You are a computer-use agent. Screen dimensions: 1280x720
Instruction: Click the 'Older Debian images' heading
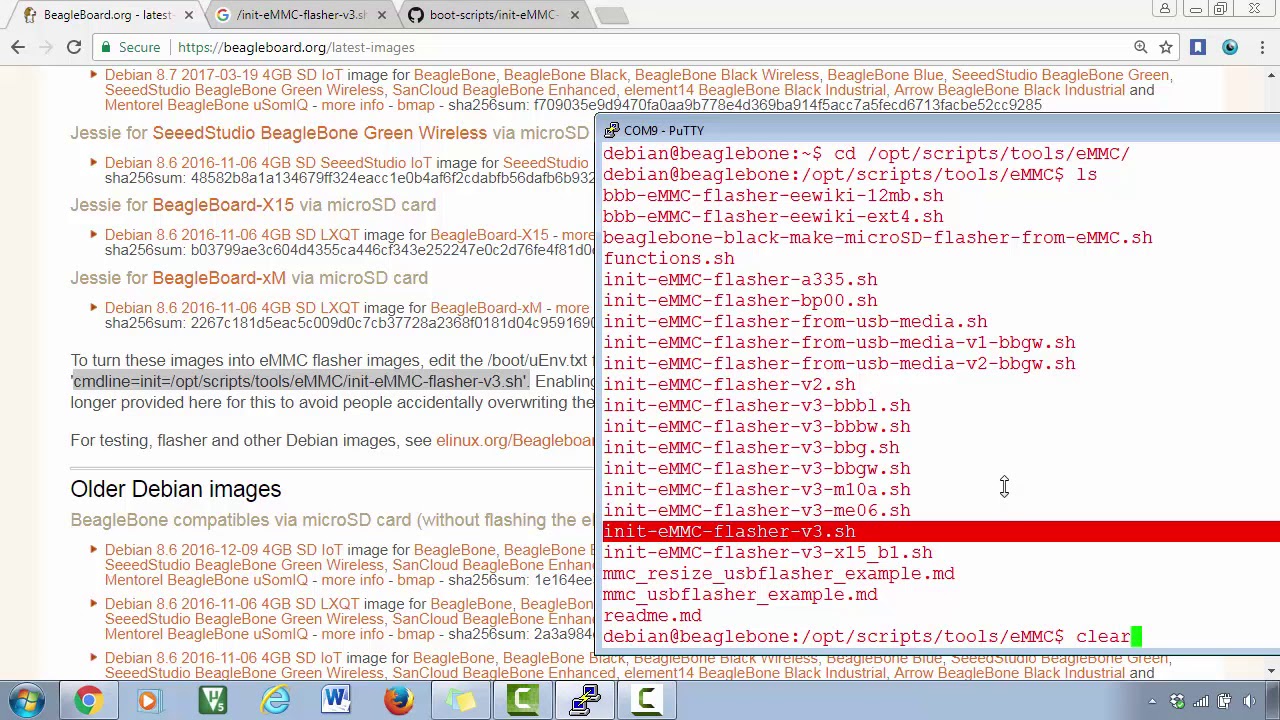click(176, 489)
